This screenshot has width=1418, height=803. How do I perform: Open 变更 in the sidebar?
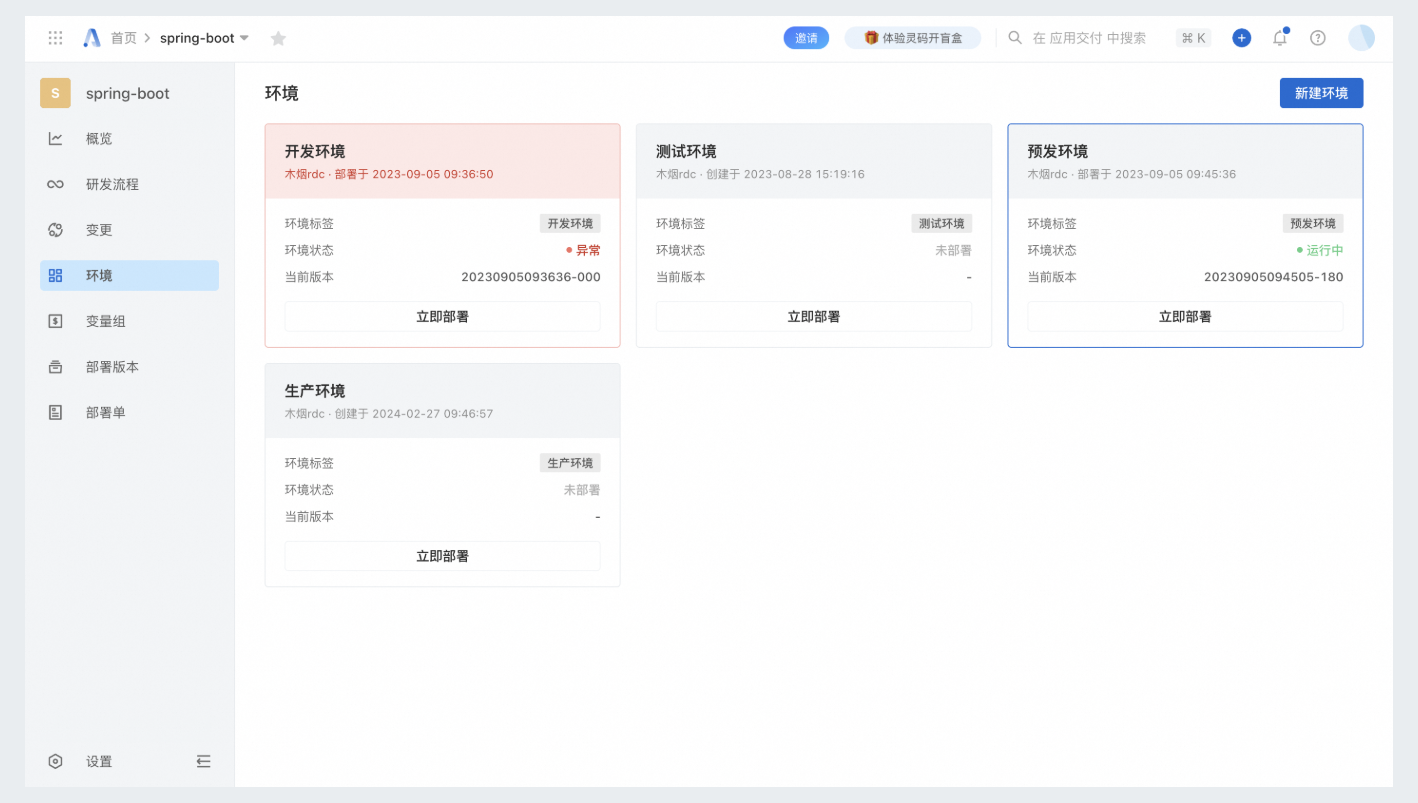pos(129,230)
